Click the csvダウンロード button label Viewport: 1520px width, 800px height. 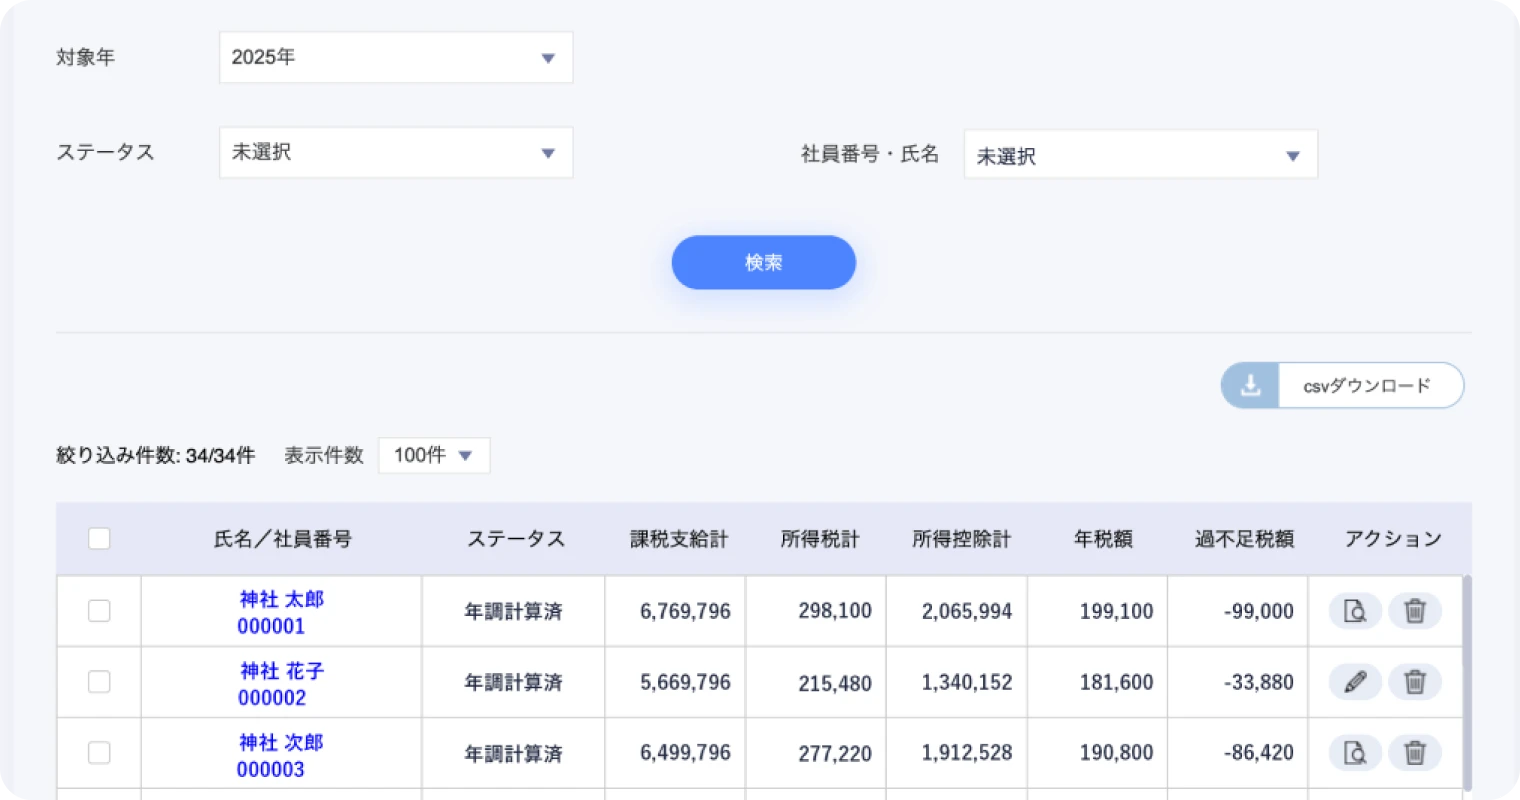1367,386
